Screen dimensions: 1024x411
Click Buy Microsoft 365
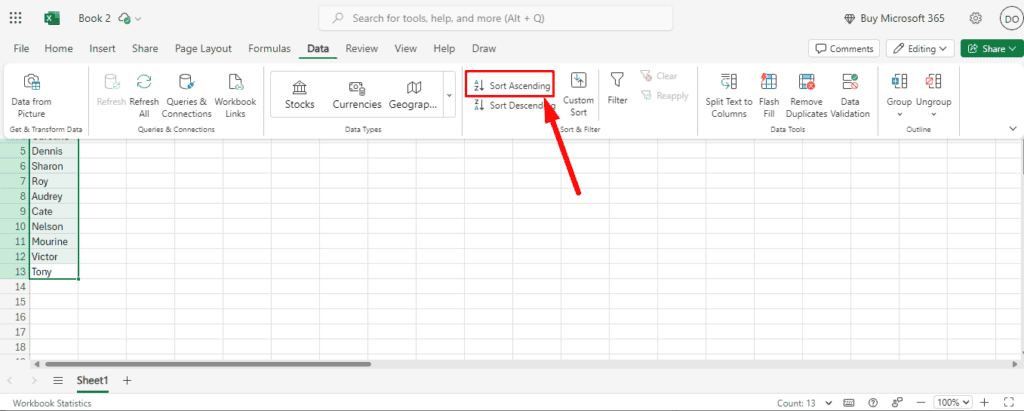pos(894,18)
